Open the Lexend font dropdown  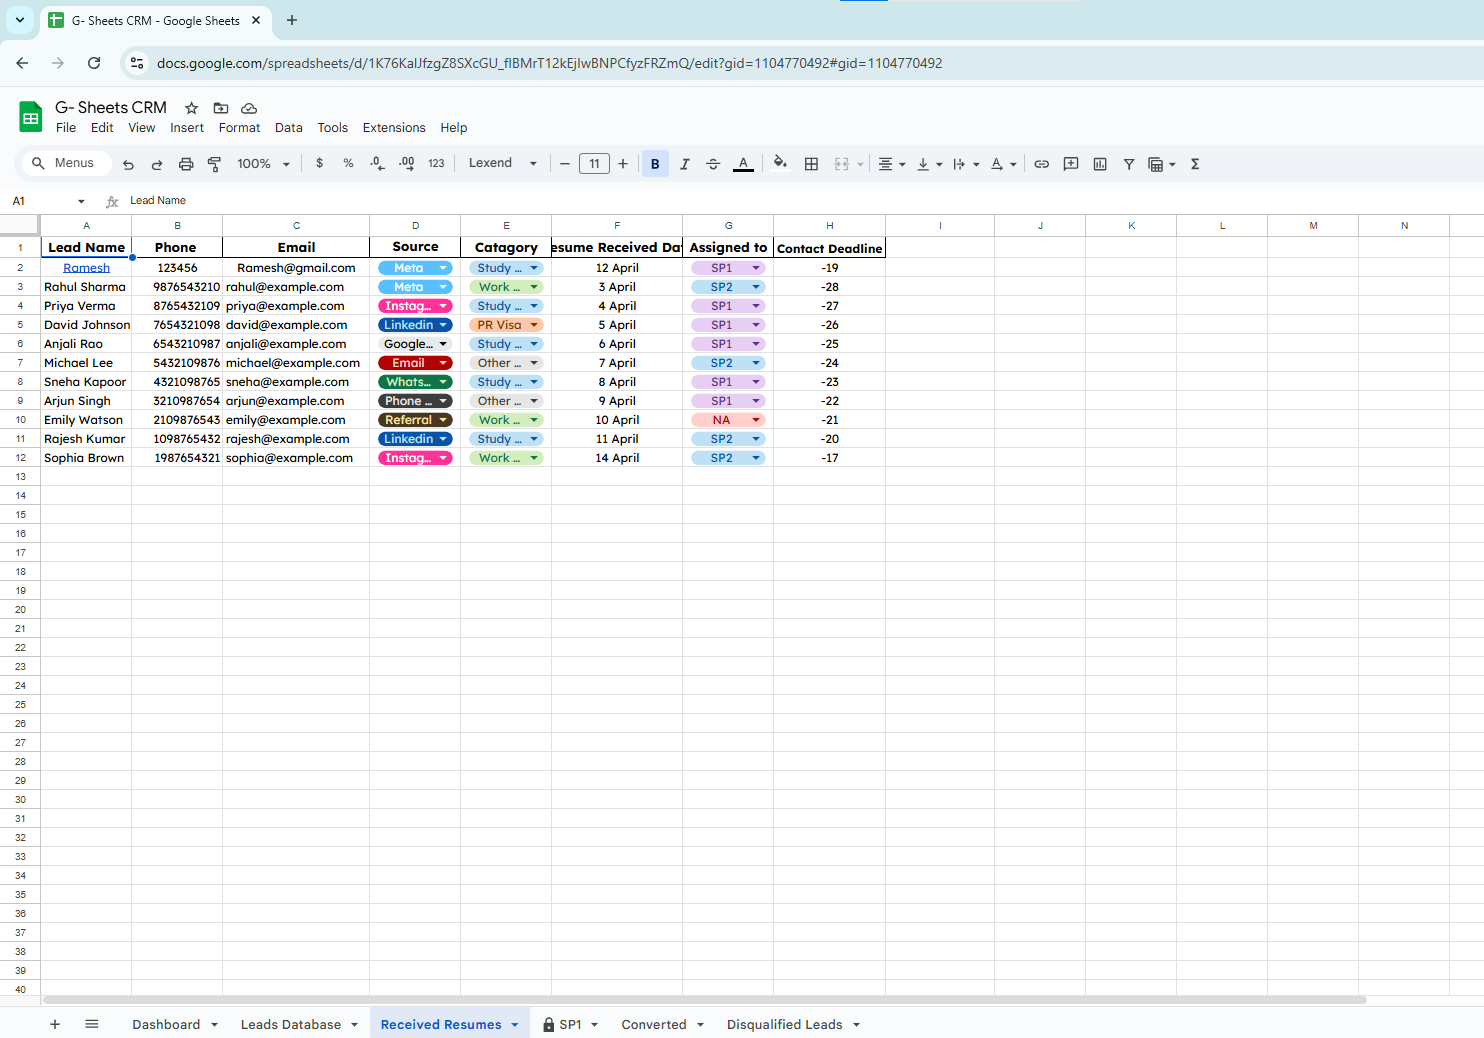[x=502, y=163]
